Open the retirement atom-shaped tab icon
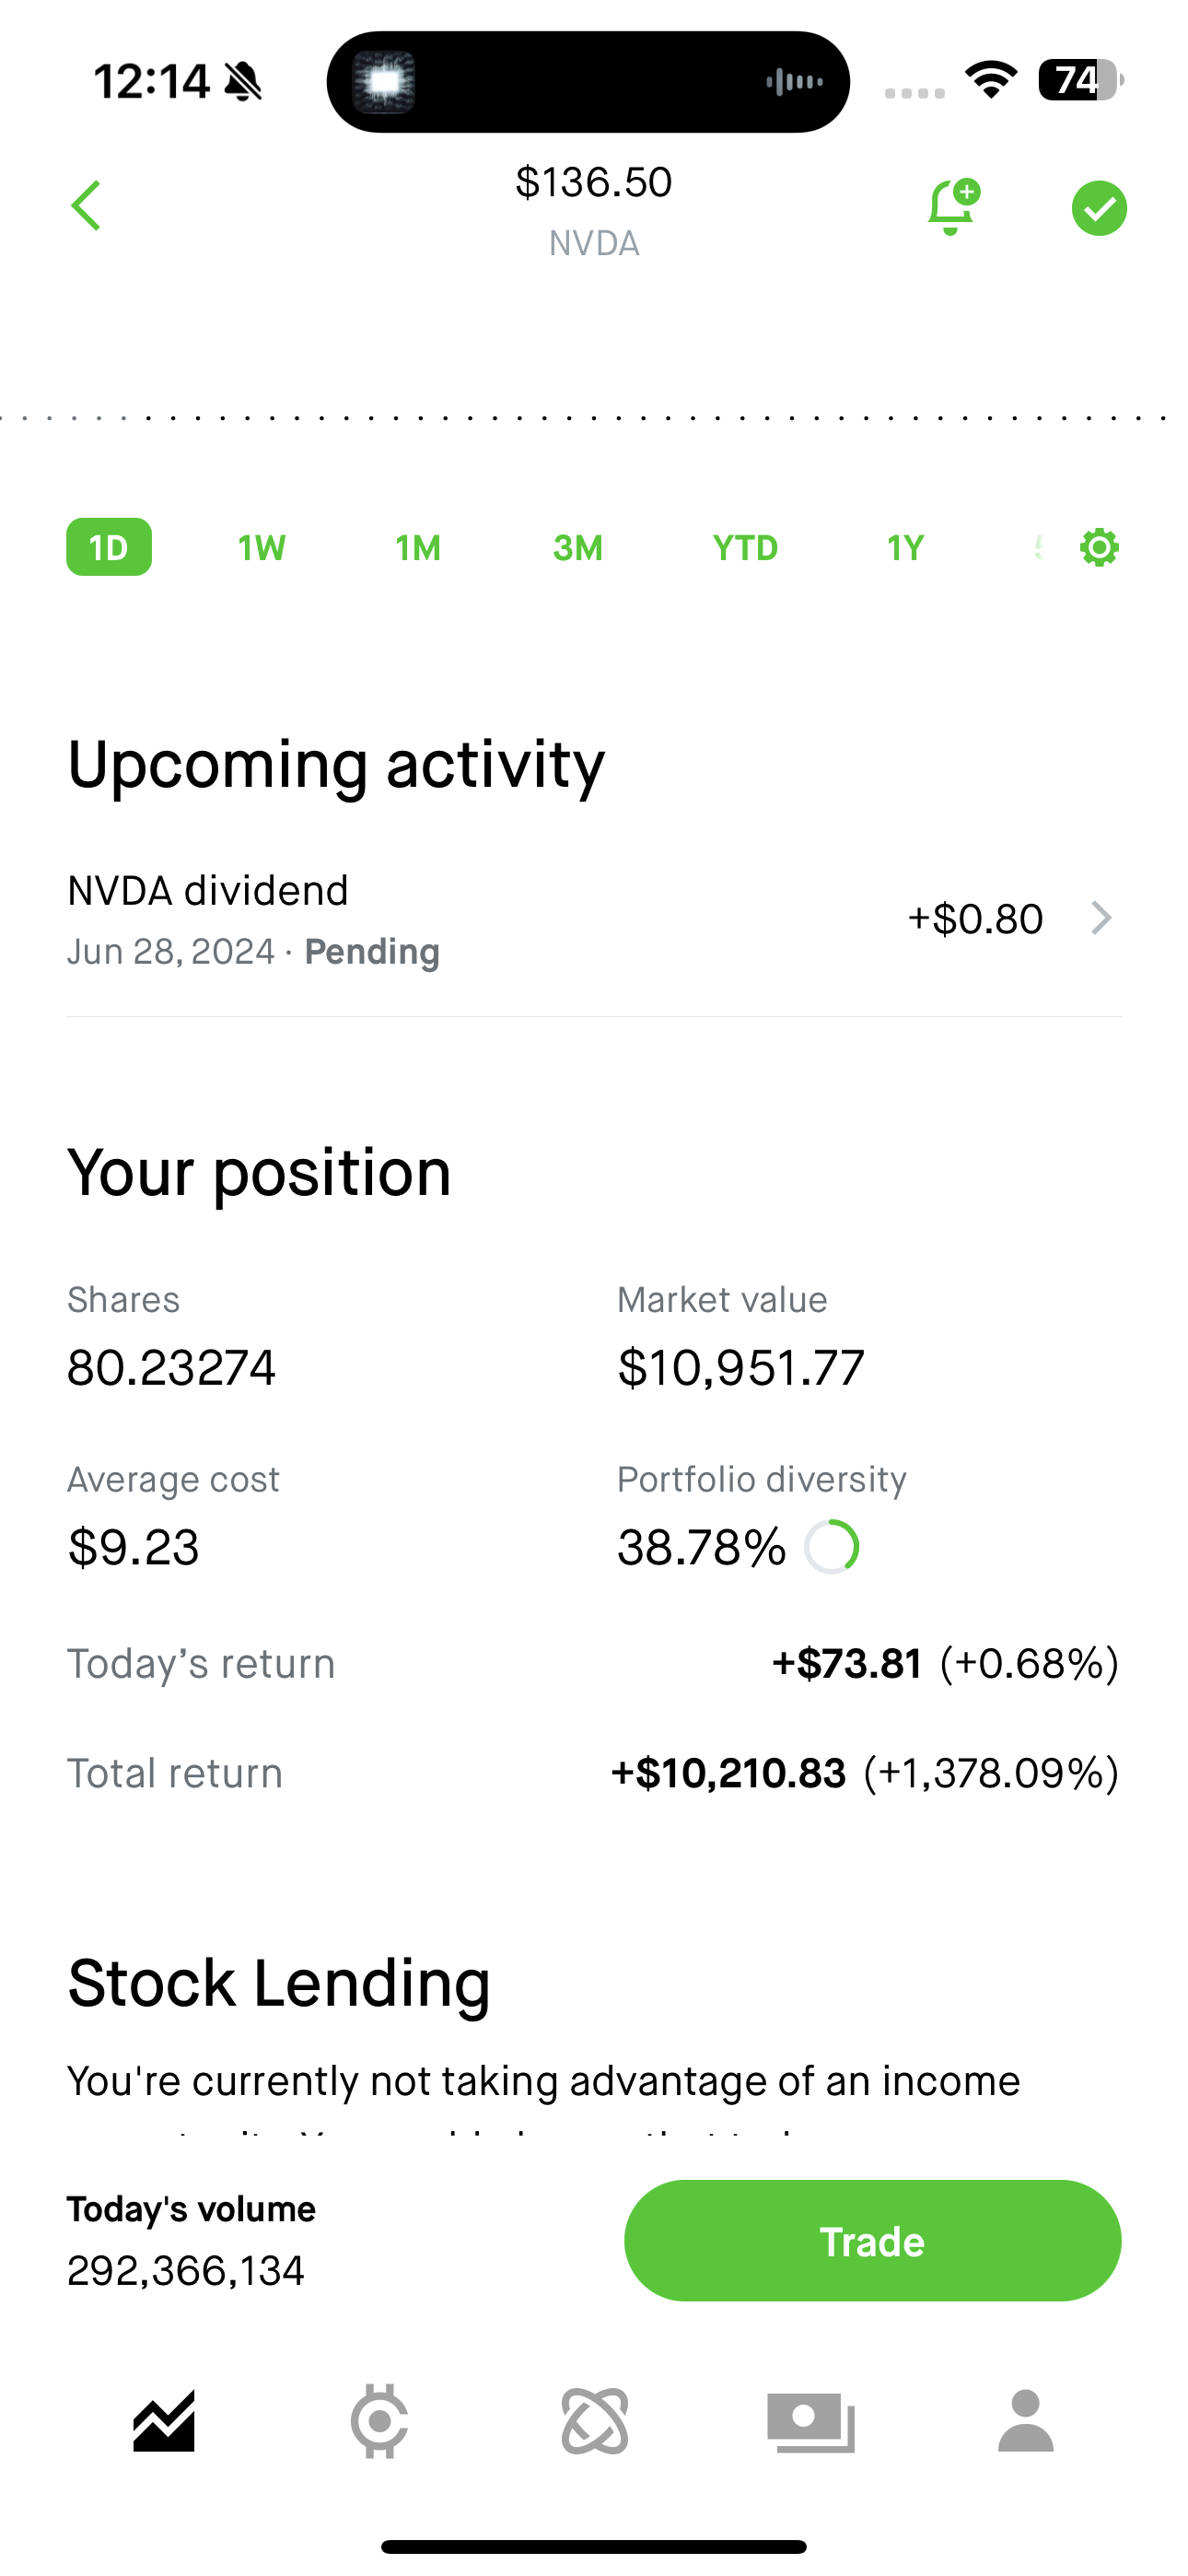 click(595, 2421)
